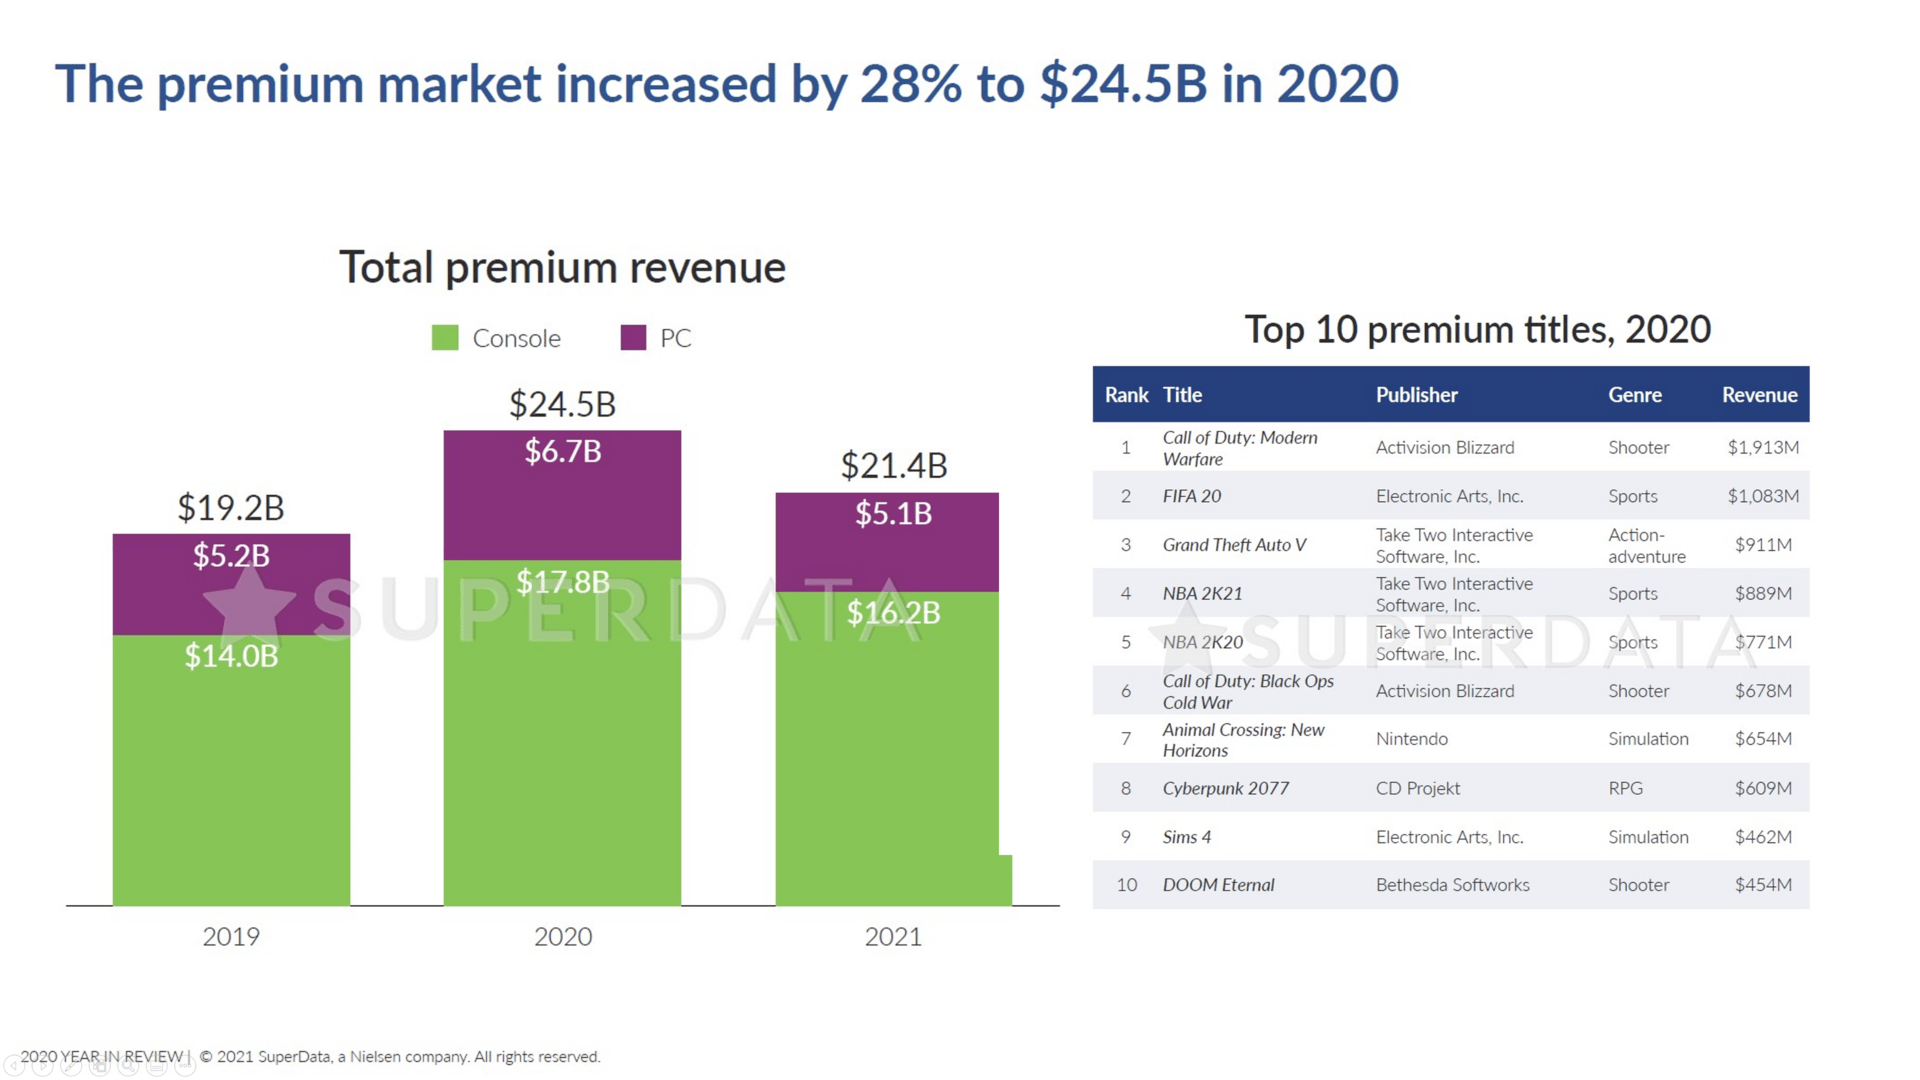1920x1080 pixels.
Task: Select 'Animal Crossing: New Horizons' cell
Action: pos(1243,740)
